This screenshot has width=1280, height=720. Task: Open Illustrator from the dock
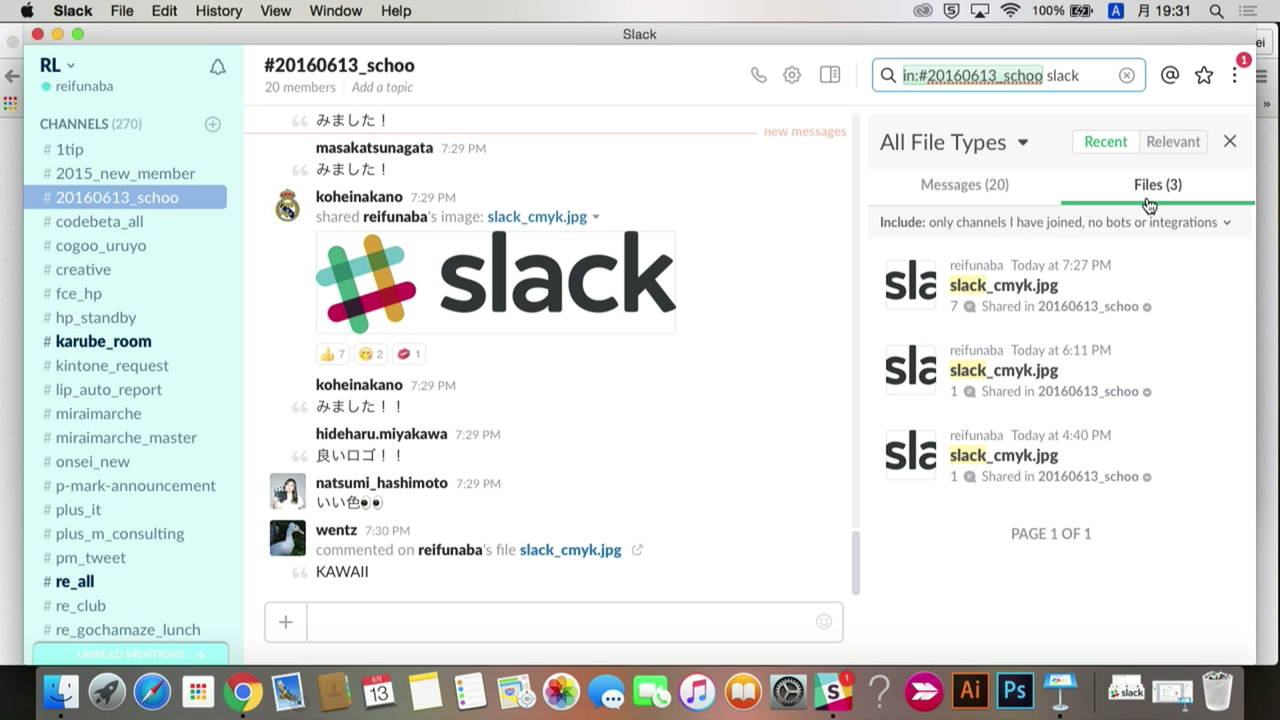point(969,691)
